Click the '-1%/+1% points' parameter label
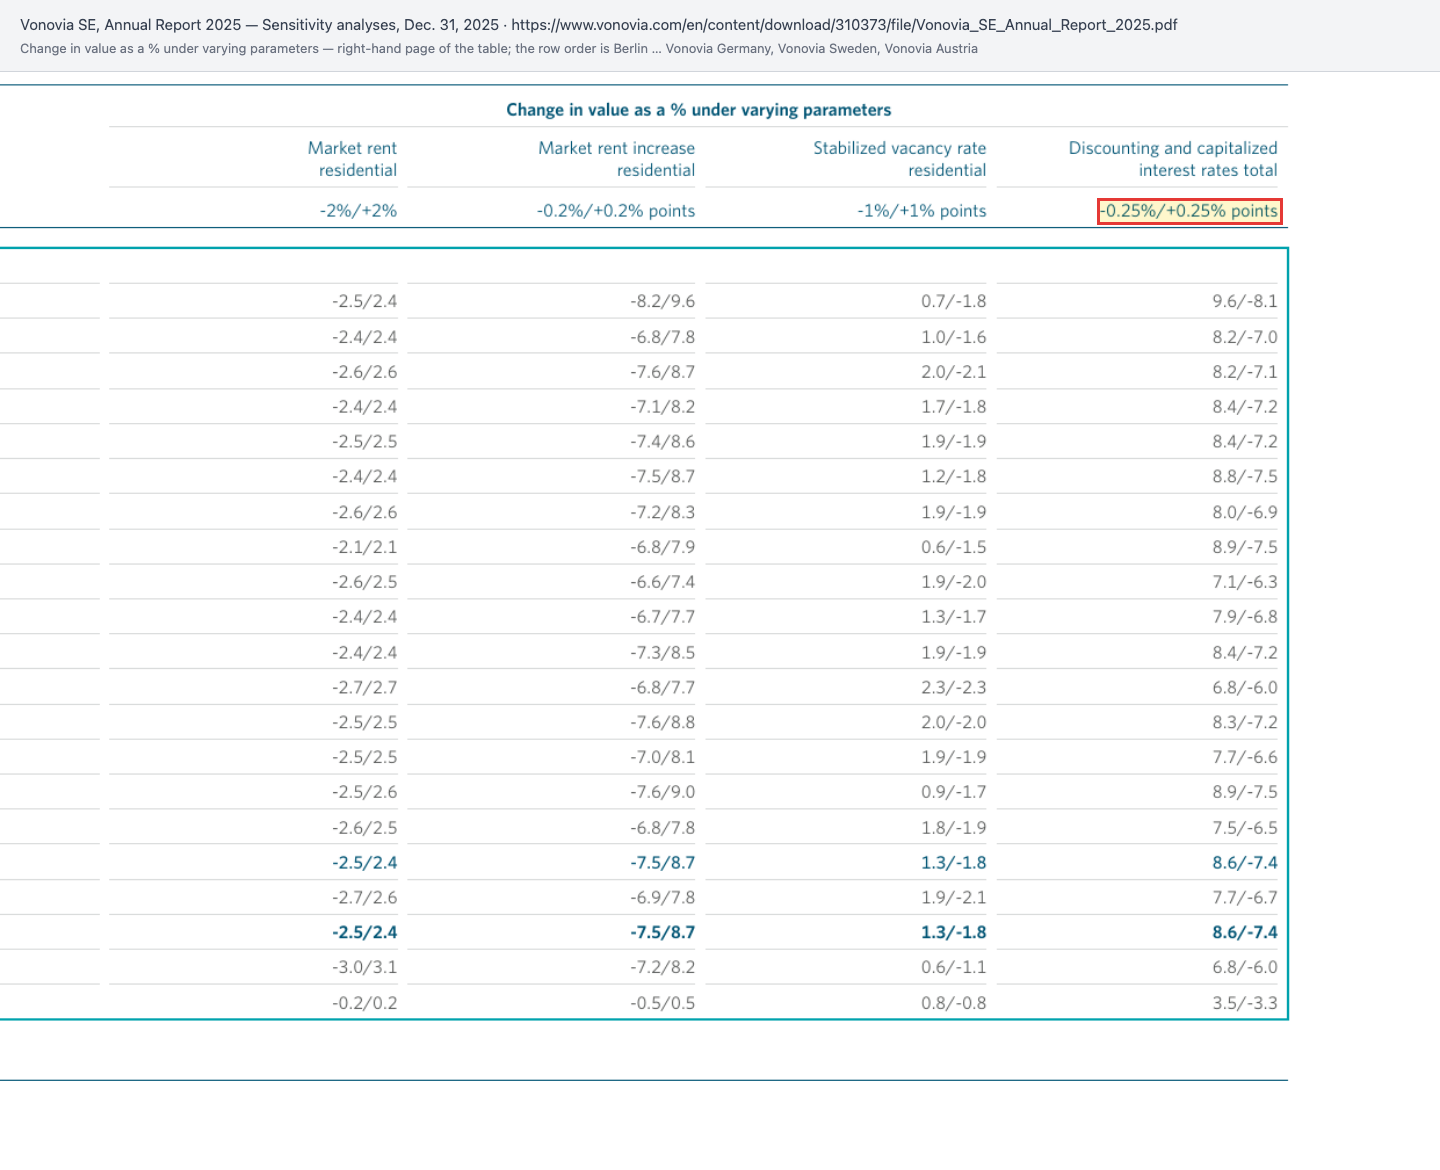The image size is (1440, 1170). click(x=922, y=211)
